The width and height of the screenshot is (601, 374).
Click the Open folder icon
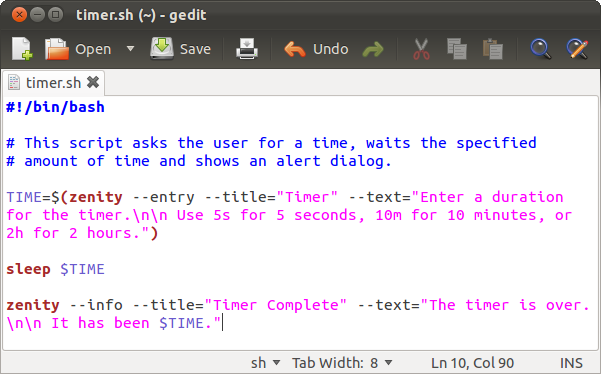[57, 49]
